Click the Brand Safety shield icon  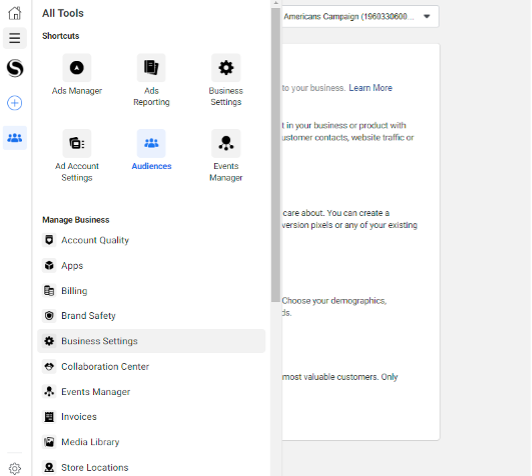coord(49,316)
